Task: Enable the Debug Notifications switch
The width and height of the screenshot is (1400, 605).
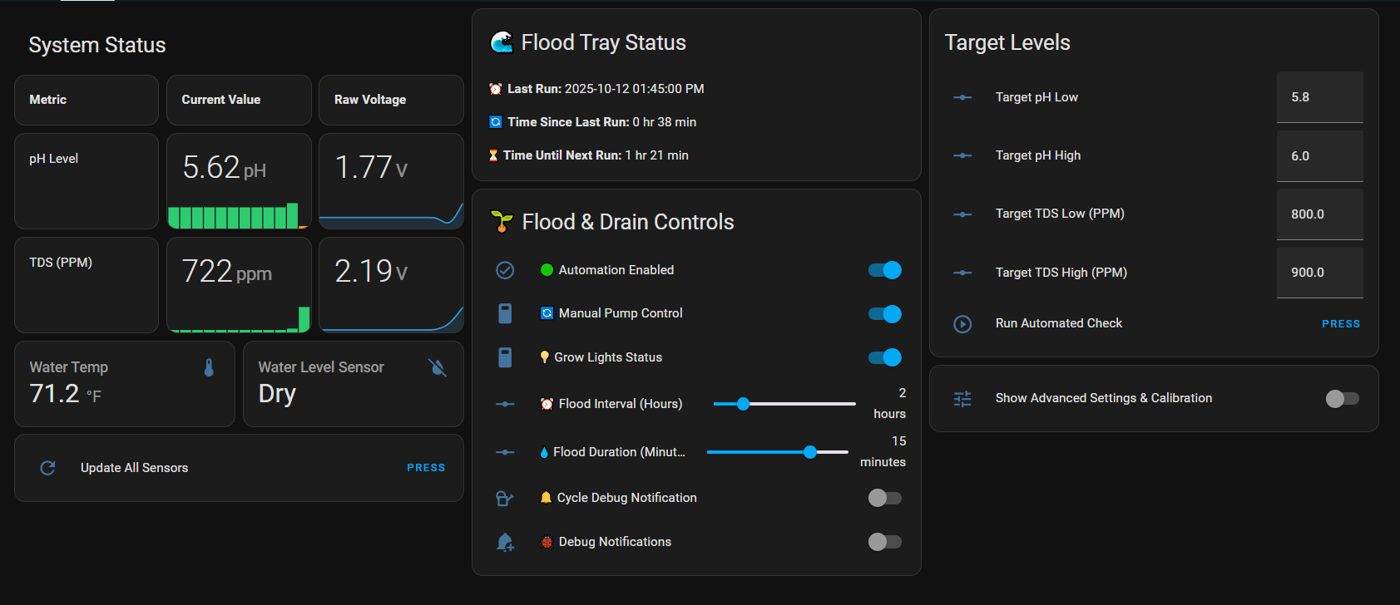Action: click(884, 542)
